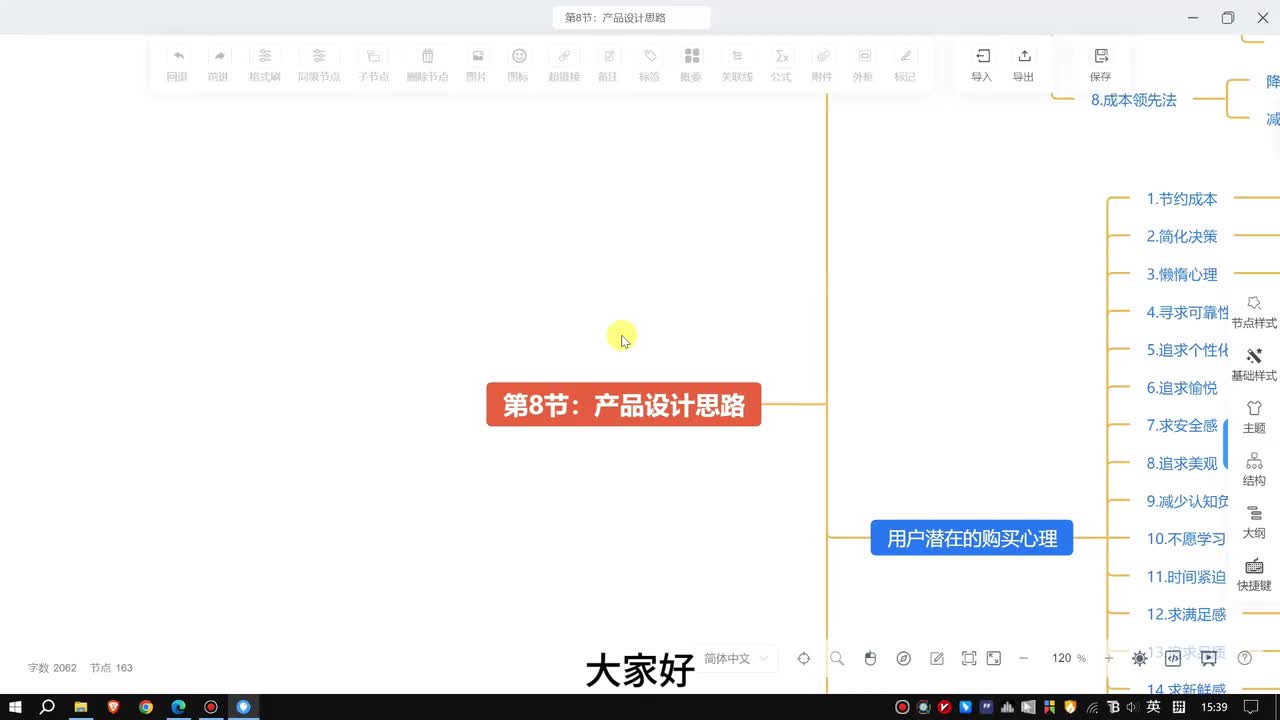Screen dimensions: 1280x720
Task: Click the 前进 (redo) toolbar icon
Action: pyautogui.click(x=218, y=65)
